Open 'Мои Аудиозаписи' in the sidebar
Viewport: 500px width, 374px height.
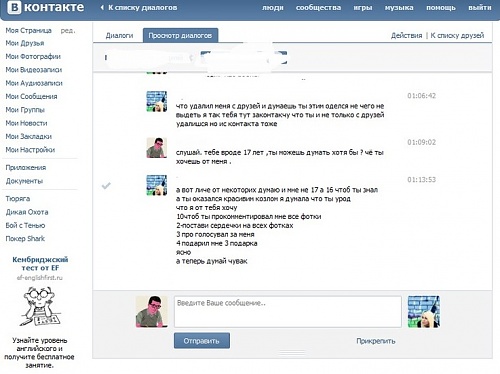point(34,83)
